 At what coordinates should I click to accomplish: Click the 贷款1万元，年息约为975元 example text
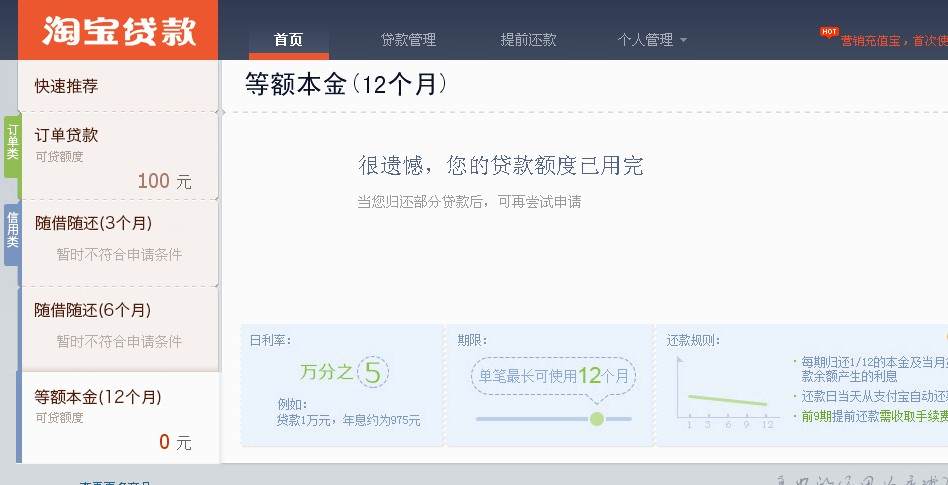(x=349, y=420)
